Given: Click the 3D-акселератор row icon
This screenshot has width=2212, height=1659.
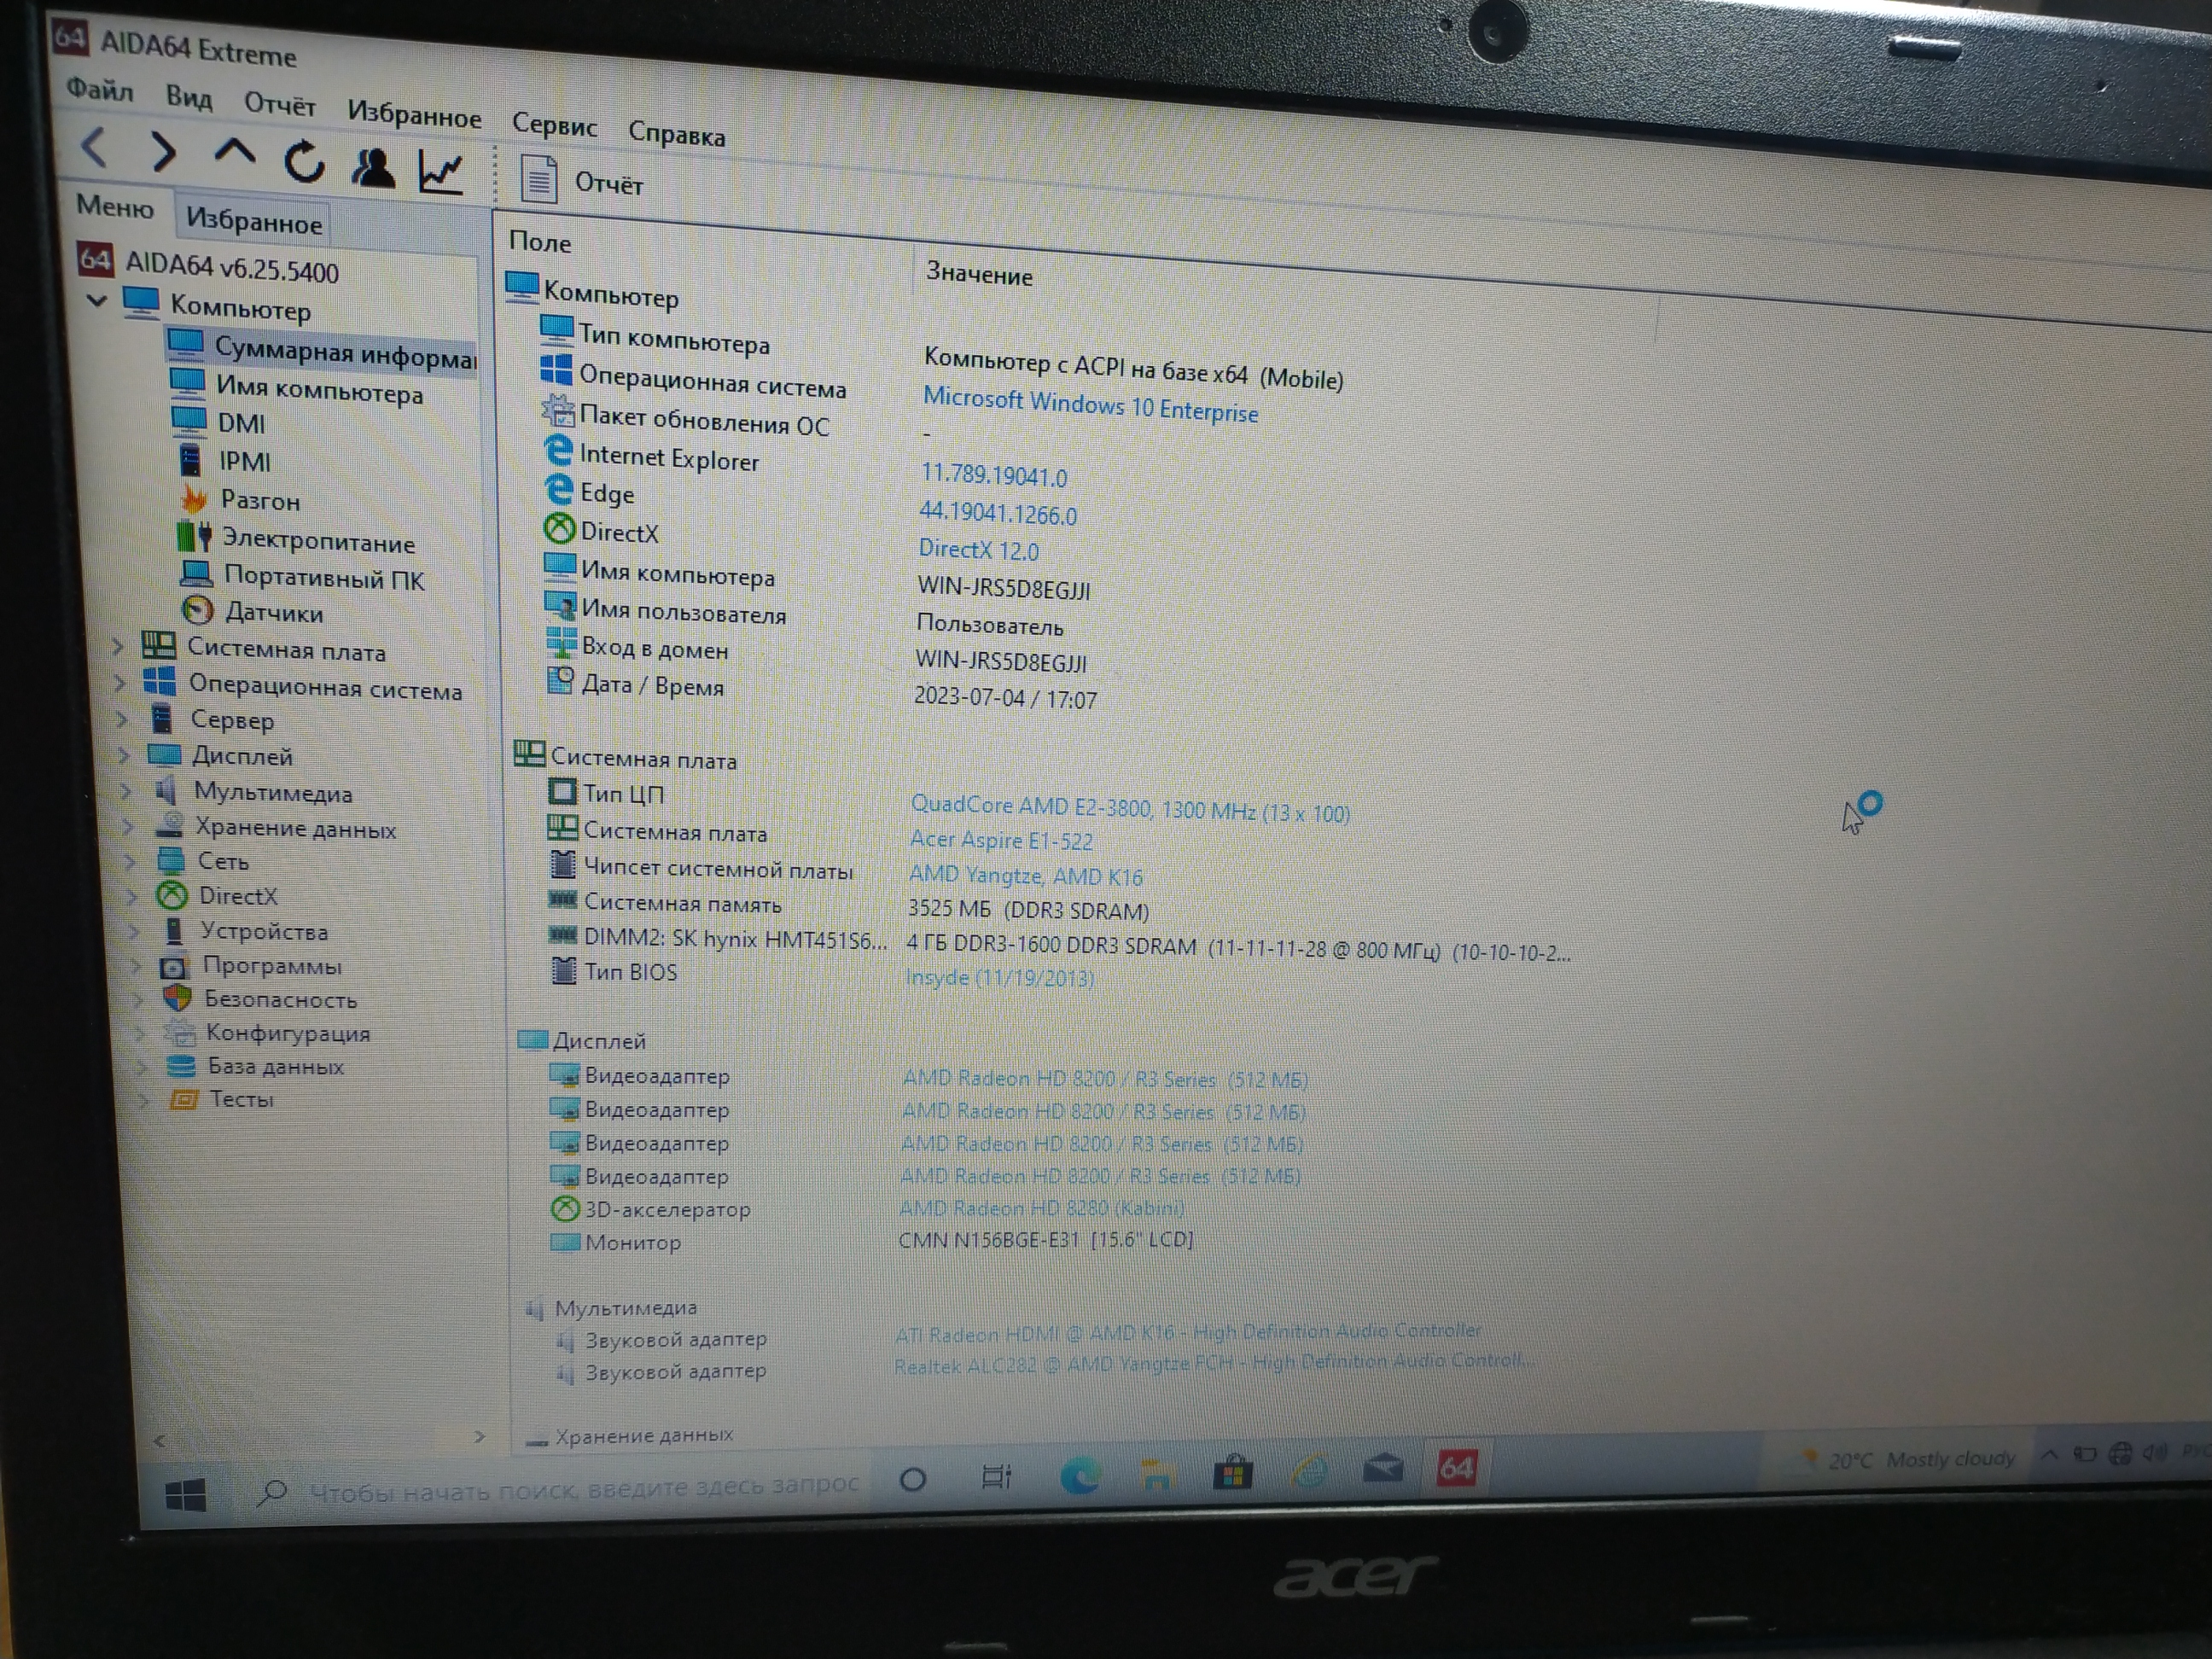Looking at the screenshot, I should point(565,1208).
